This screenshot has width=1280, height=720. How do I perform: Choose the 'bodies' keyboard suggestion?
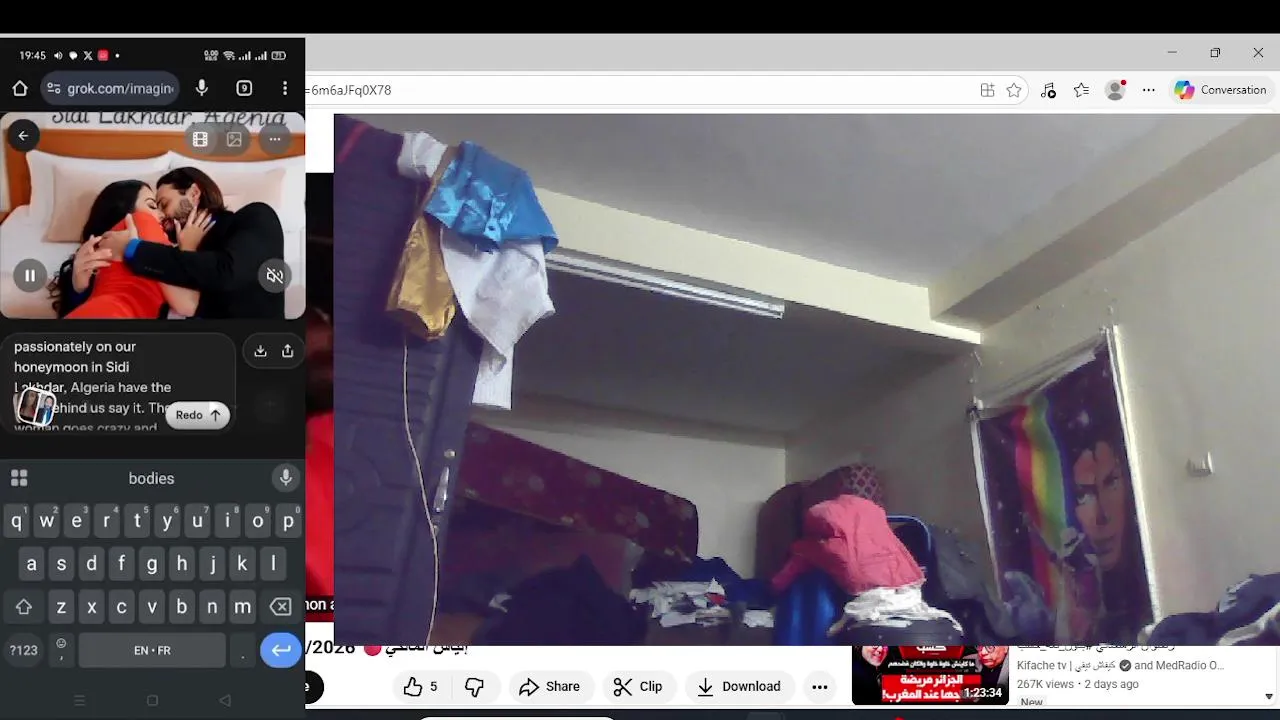click(x=152, y=478)
